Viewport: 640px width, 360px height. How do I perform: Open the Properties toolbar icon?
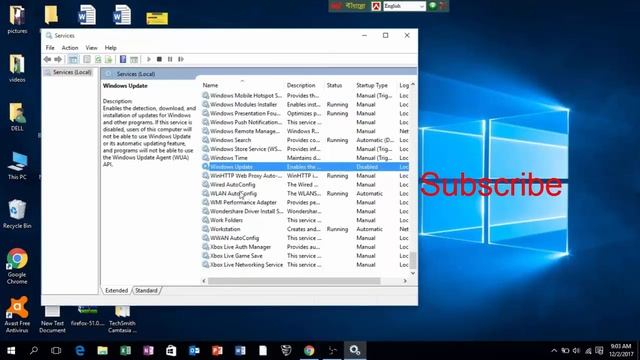click(x=87, y=59)
